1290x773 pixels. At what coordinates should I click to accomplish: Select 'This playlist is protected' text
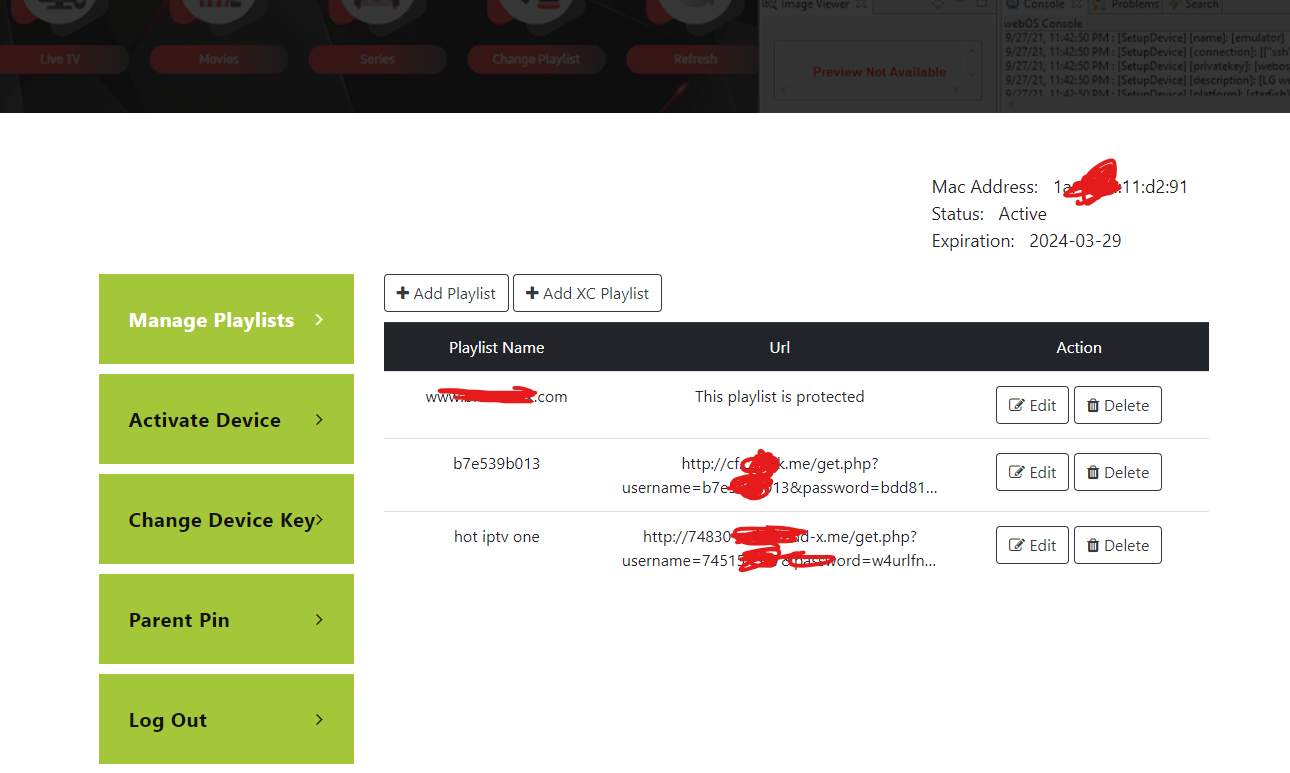[780, 396]
